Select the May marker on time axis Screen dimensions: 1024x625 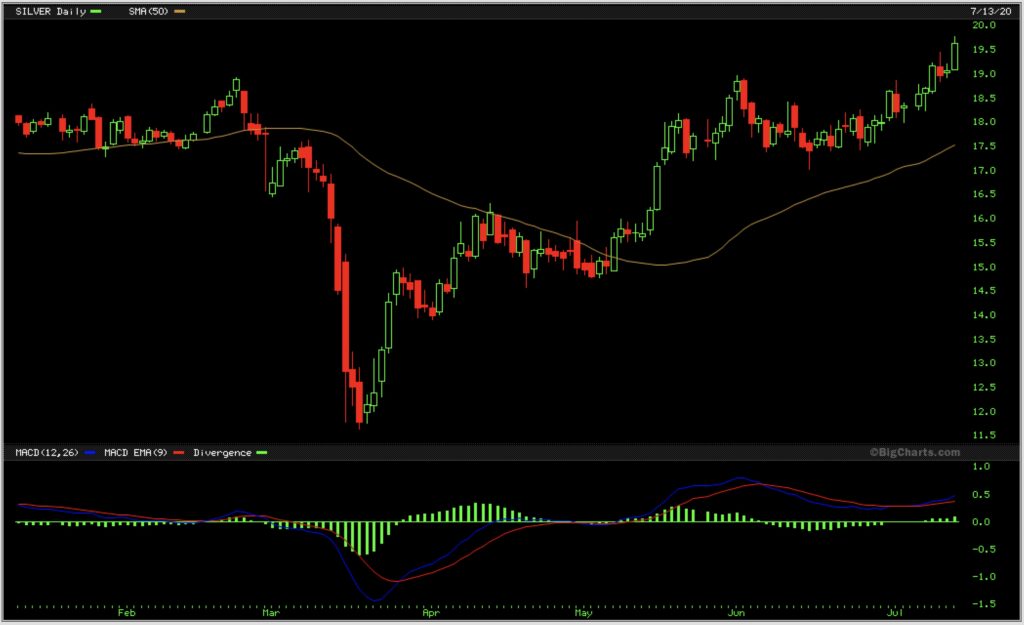point(583,614)
